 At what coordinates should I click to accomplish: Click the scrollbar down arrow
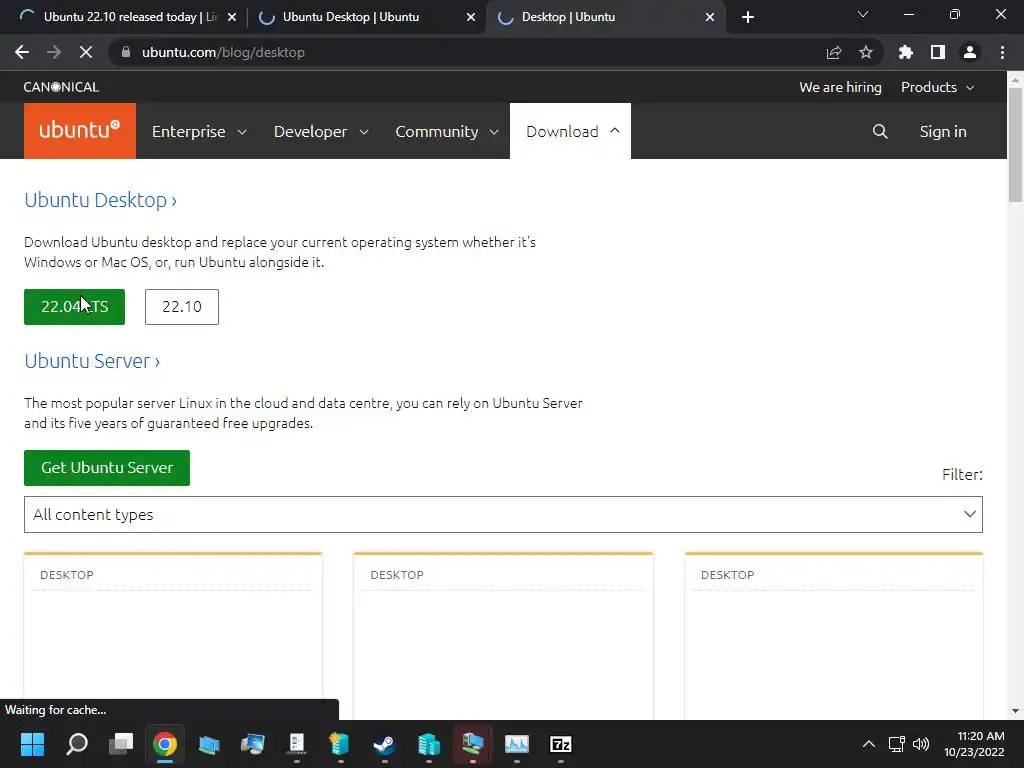click(1015, 711)
